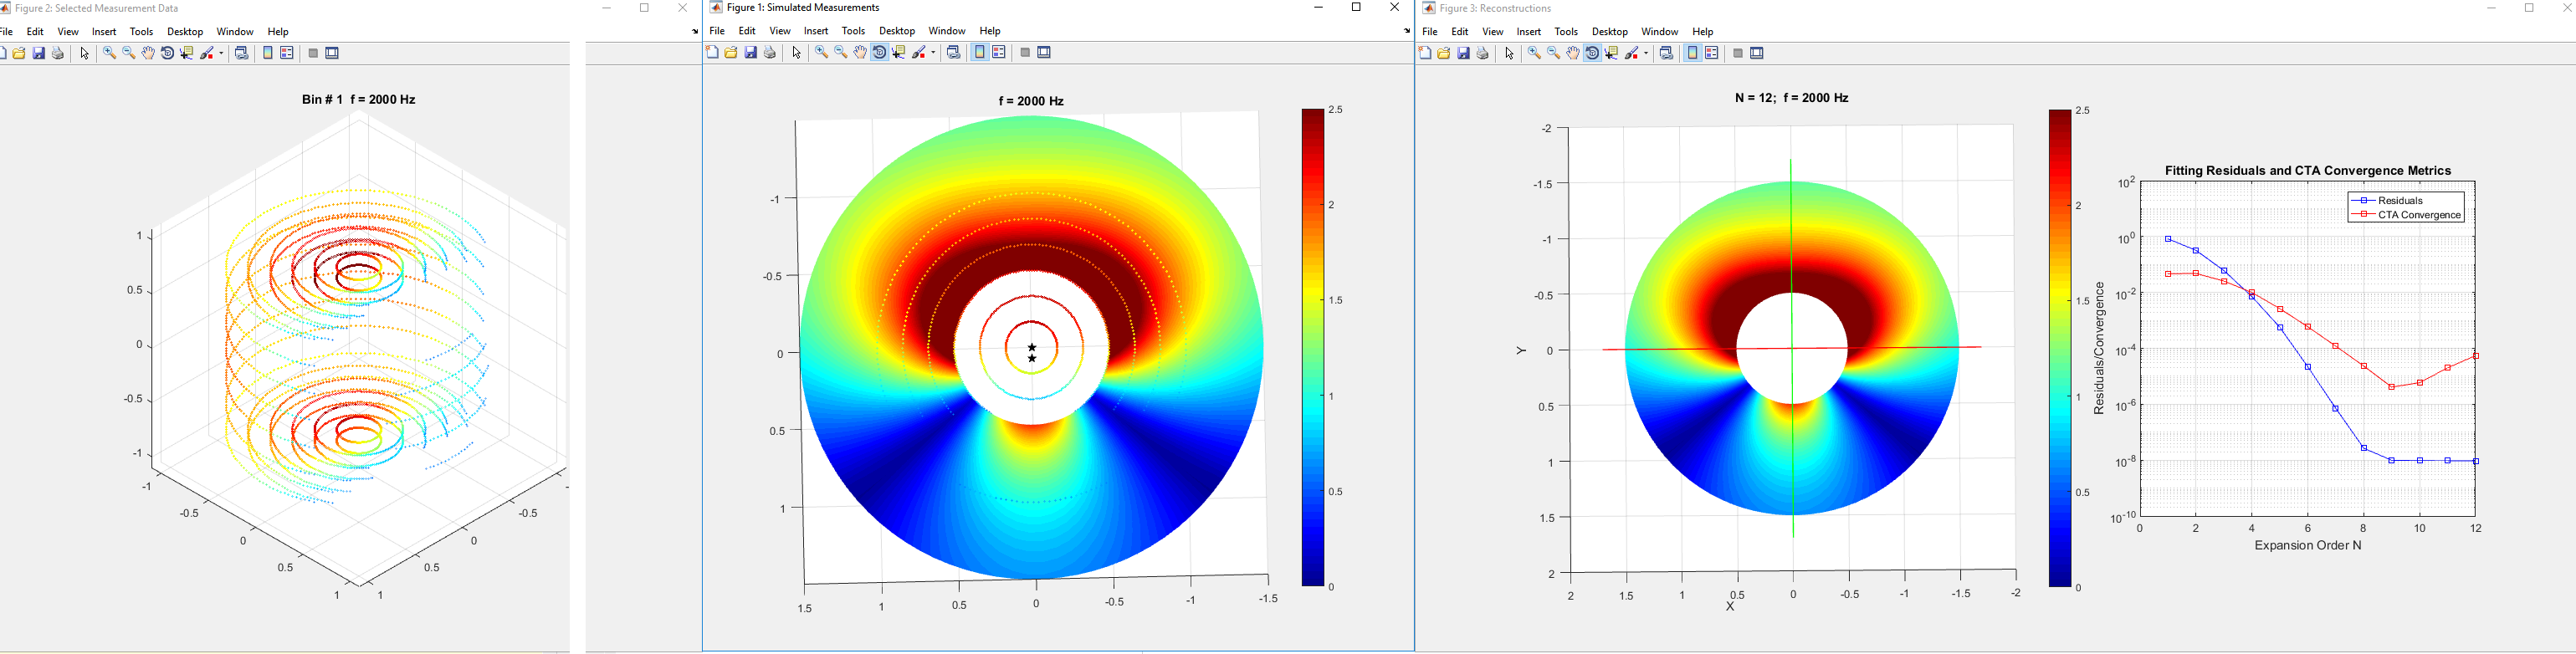Toggle off Insert Colorbar in Figure 1
Screen dimensions: 2576x654
click(980, 52)
